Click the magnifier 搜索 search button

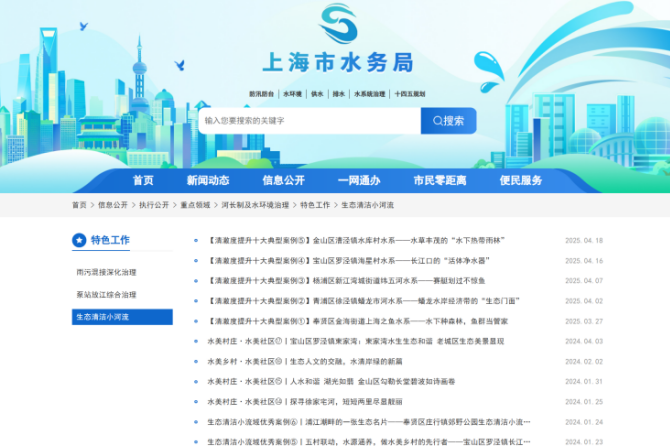click(448, 121)
